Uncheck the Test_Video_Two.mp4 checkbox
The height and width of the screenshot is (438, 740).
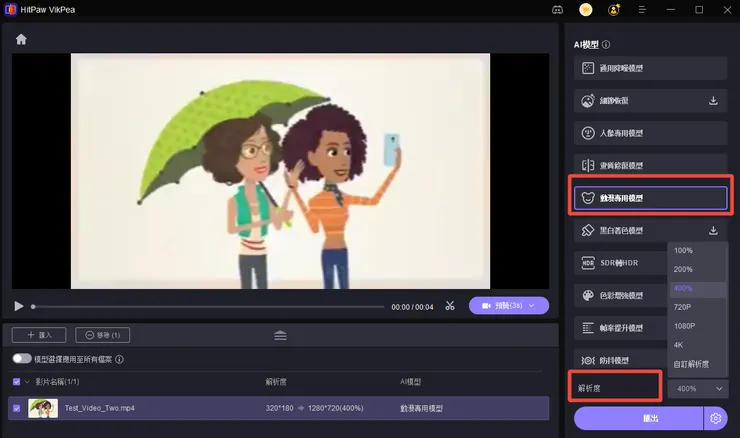coord(16,408)
